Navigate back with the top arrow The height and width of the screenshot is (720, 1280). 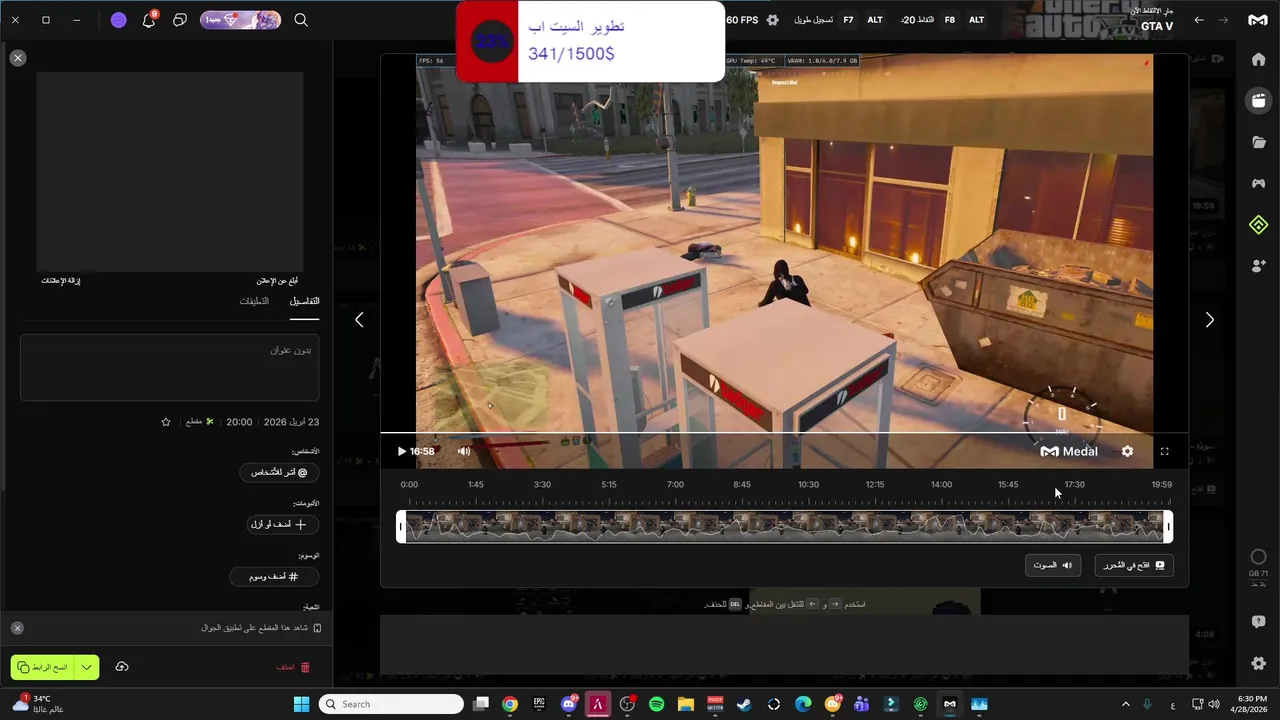click(1199, 20)
